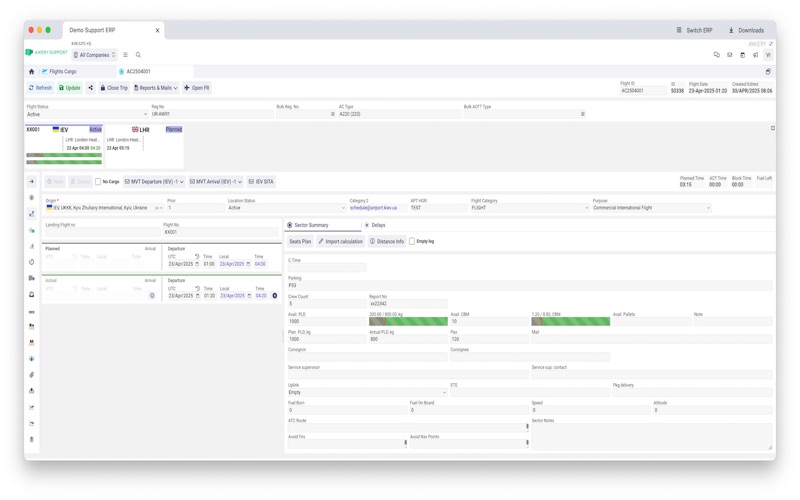Expand the Uplink dropdown

coord(444,392)
